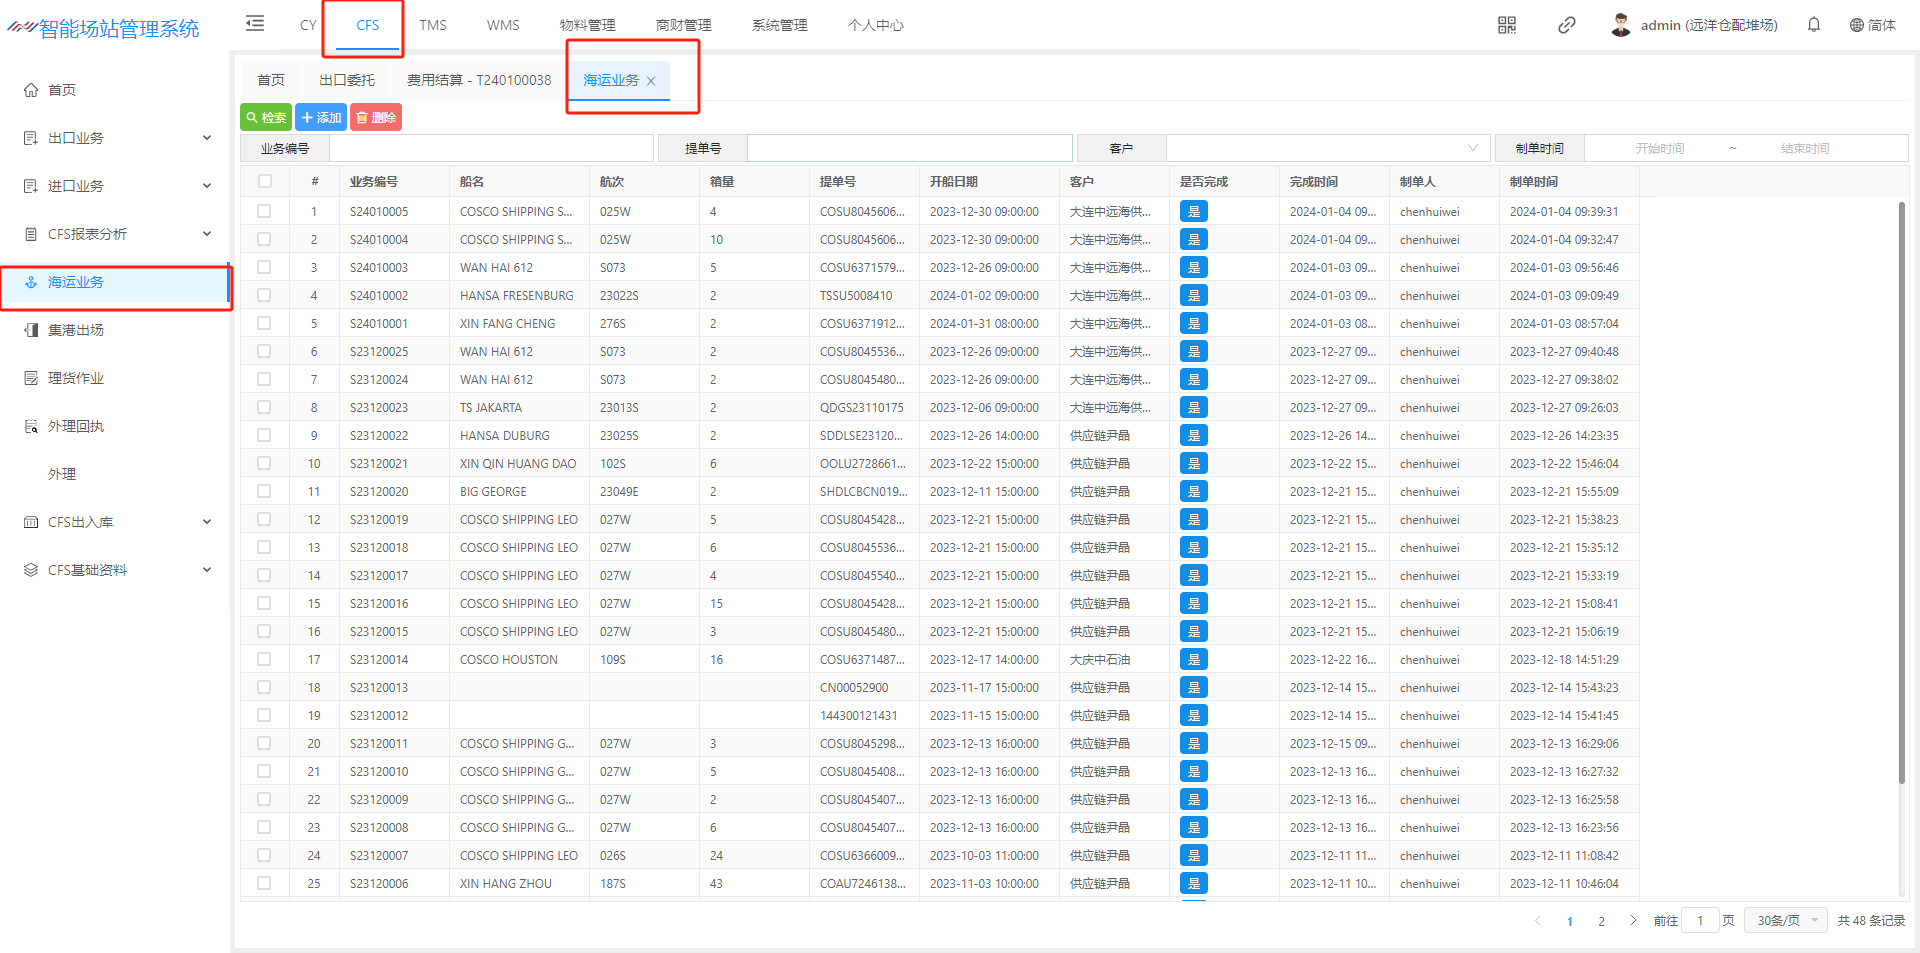
Task: Open 集港出场 in the sidebar
Action: click(x=76, y=330)
